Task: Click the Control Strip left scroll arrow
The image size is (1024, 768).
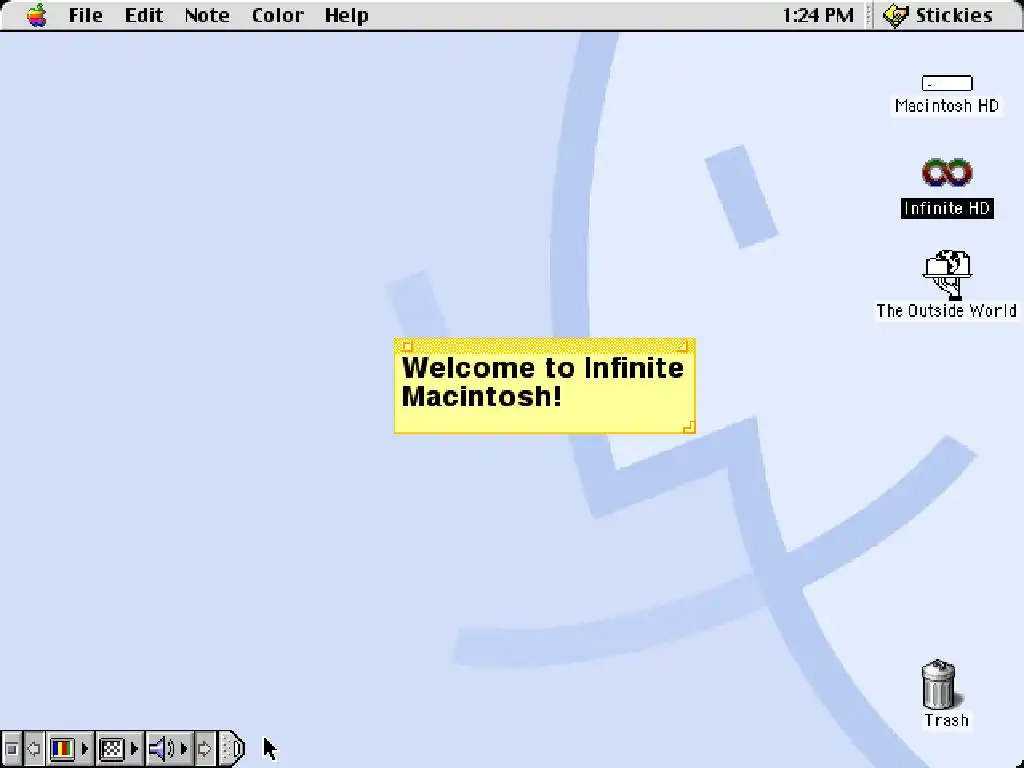Action: 34,748
